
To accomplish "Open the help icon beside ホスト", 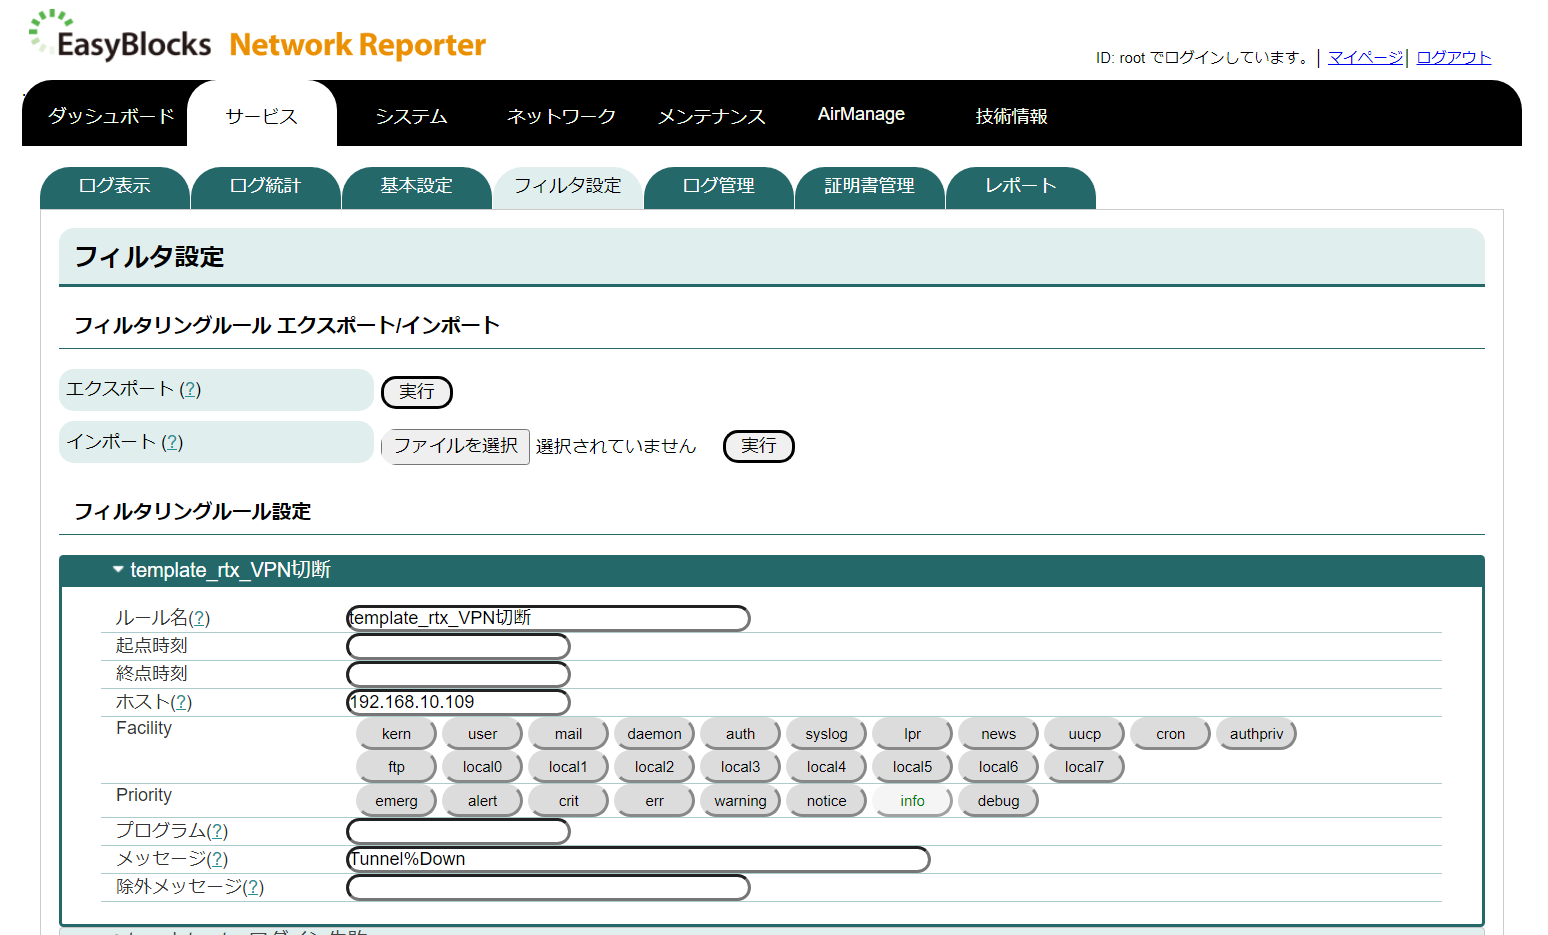I will (x=181, y=702).
